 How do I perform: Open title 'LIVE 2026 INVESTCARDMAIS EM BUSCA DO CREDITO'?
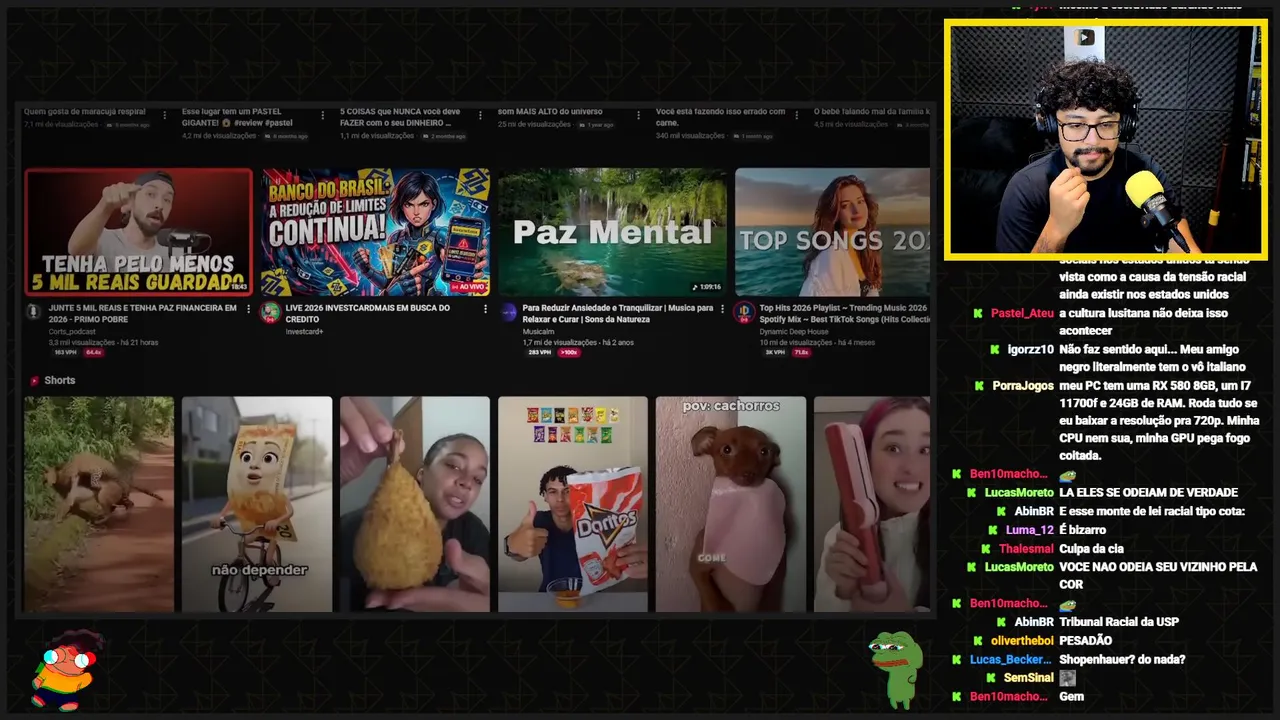(368, 313)
